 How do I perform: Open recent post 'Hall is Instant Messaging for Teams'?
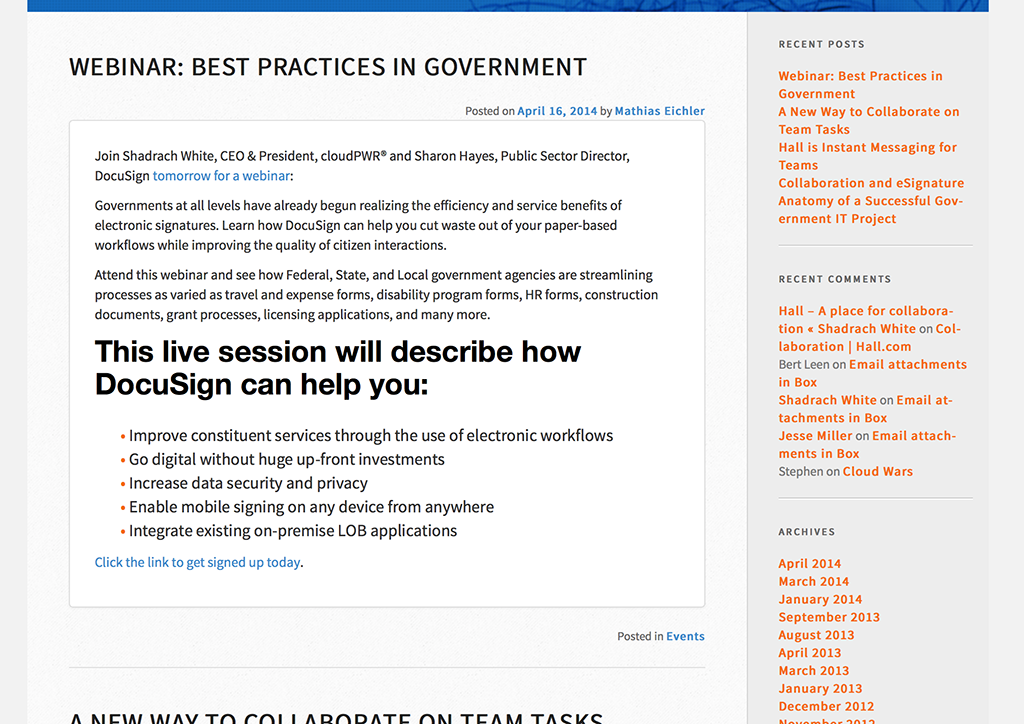coord(867,156)
